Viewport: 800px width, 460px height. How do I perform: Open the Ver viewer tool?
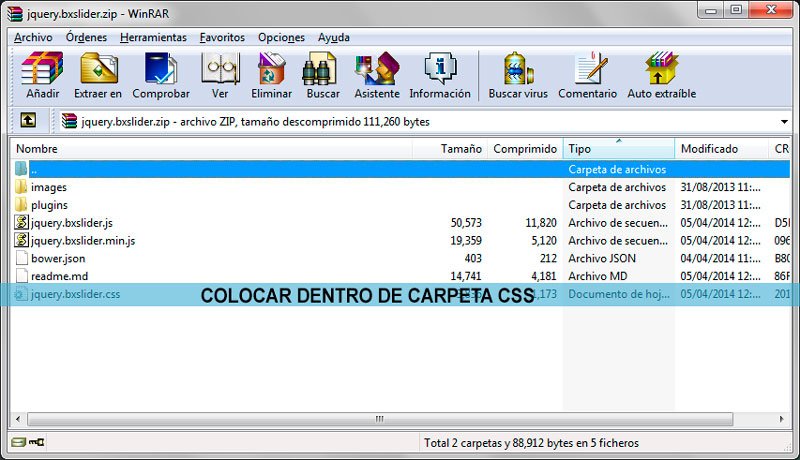(220, 75)
